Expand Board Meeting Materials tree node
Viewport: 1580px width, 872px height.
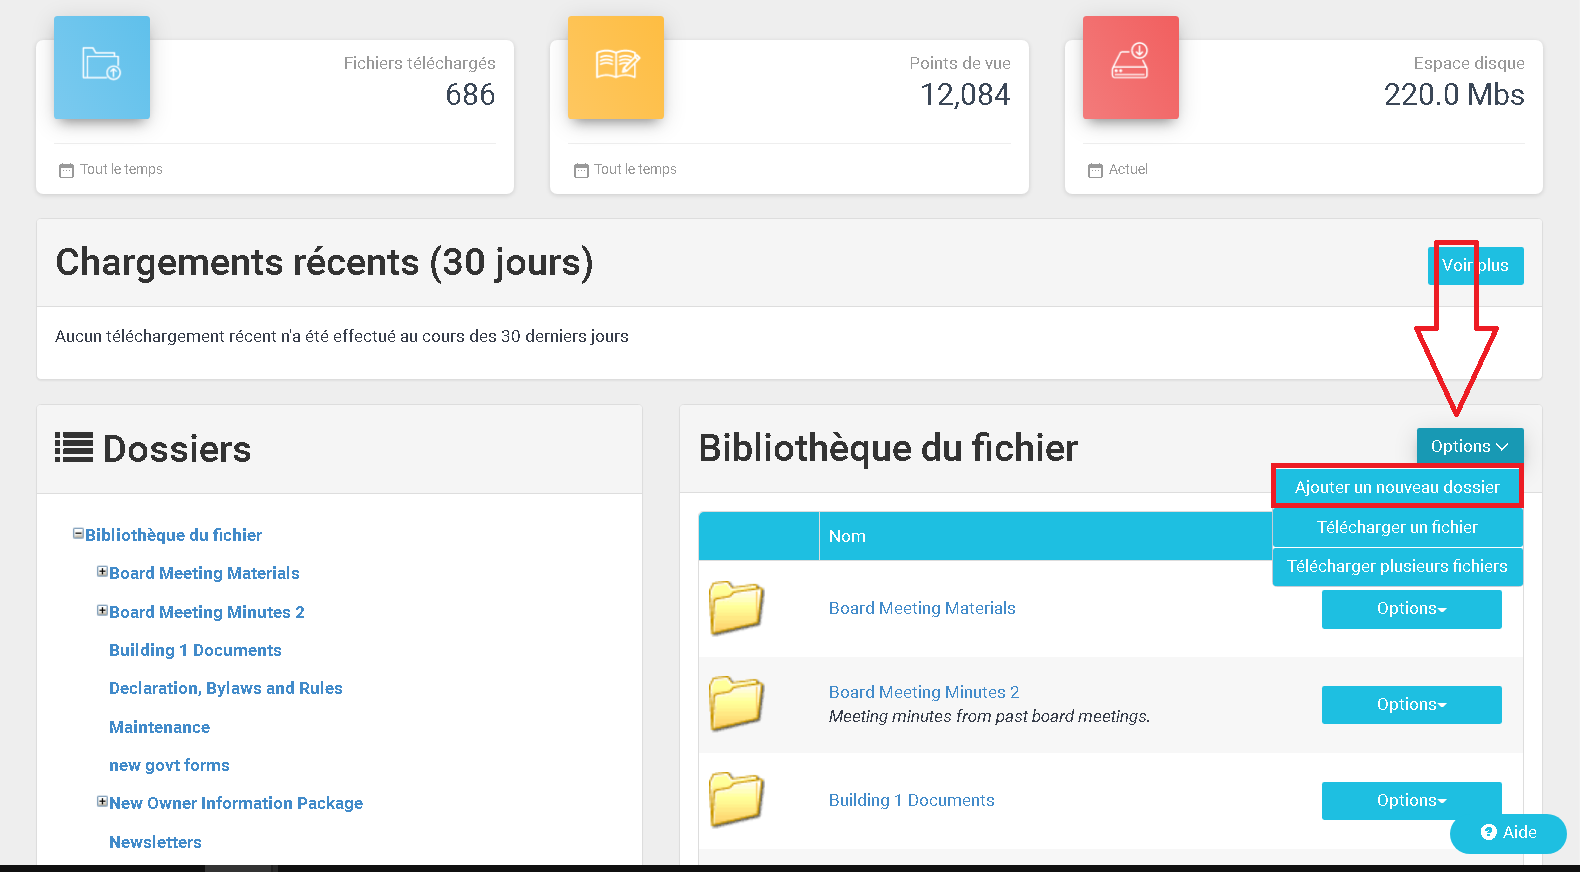[x=102, y=572]
